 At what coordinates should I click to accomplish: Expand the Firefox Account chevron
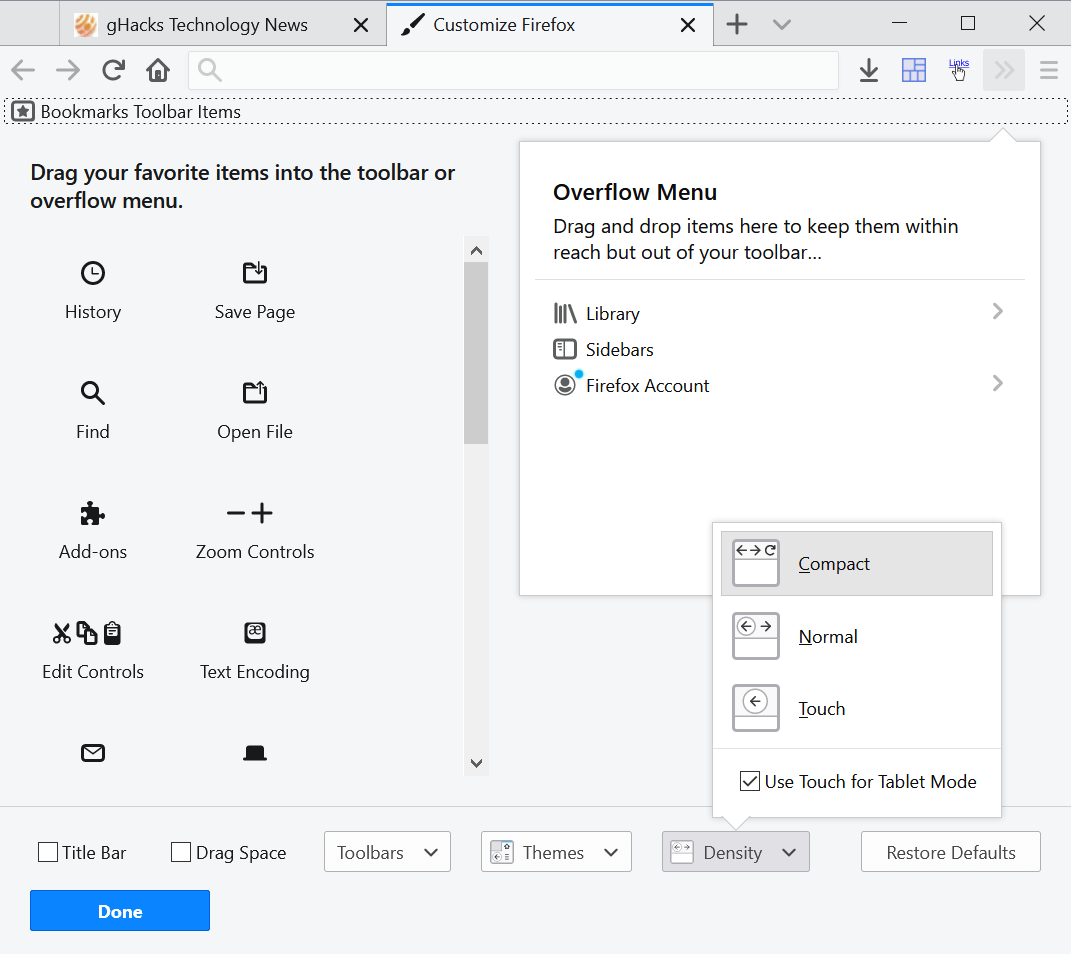pyautogui.click(x=996, y=384)
